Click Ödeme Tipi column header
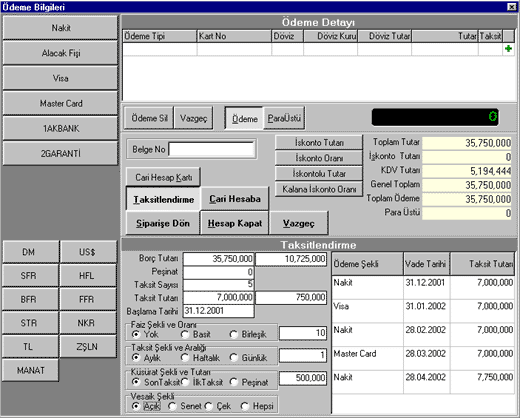 [160, 36]
